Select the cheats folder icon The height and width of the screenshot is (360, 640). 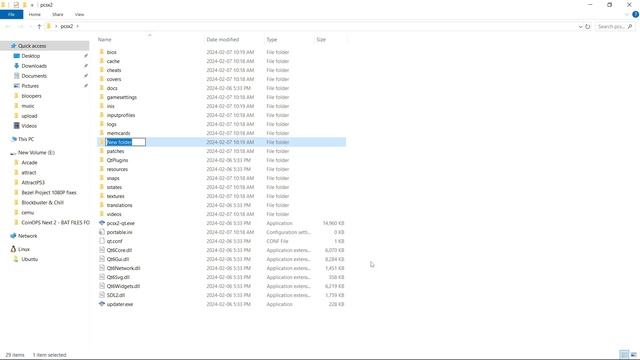pyautogui.click(x=102, y=70)
